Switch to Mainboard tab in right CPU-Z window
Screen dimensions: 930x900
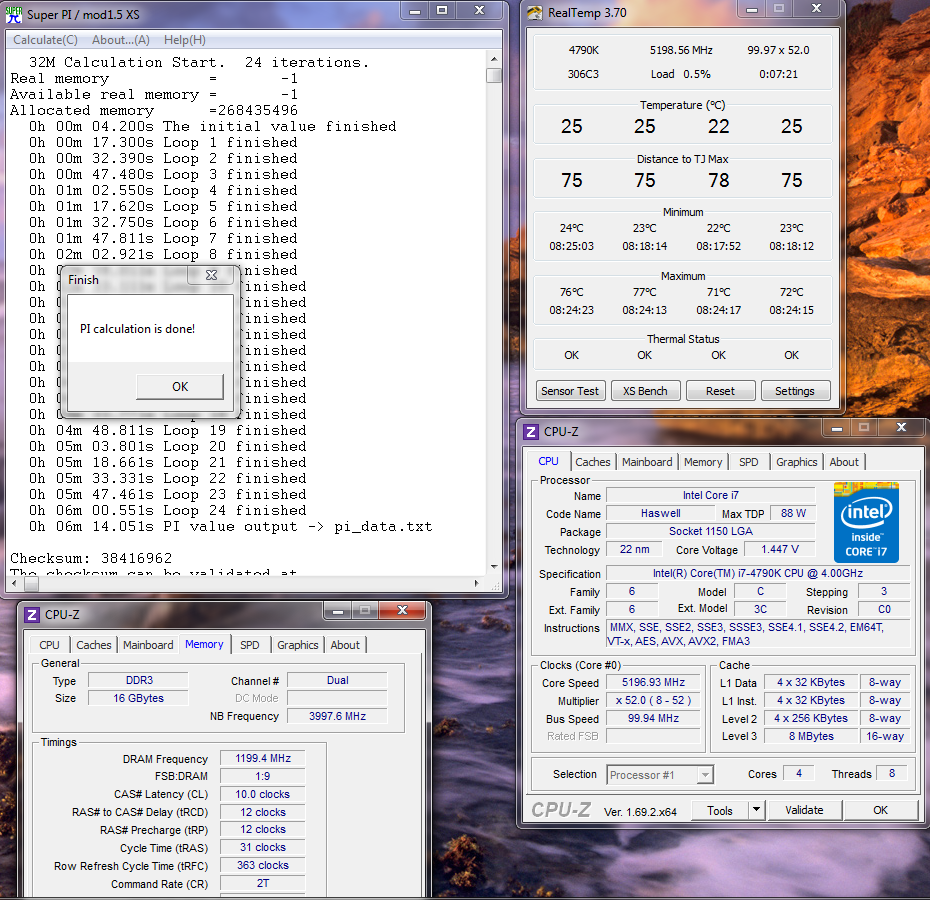[x=647, y=462]
